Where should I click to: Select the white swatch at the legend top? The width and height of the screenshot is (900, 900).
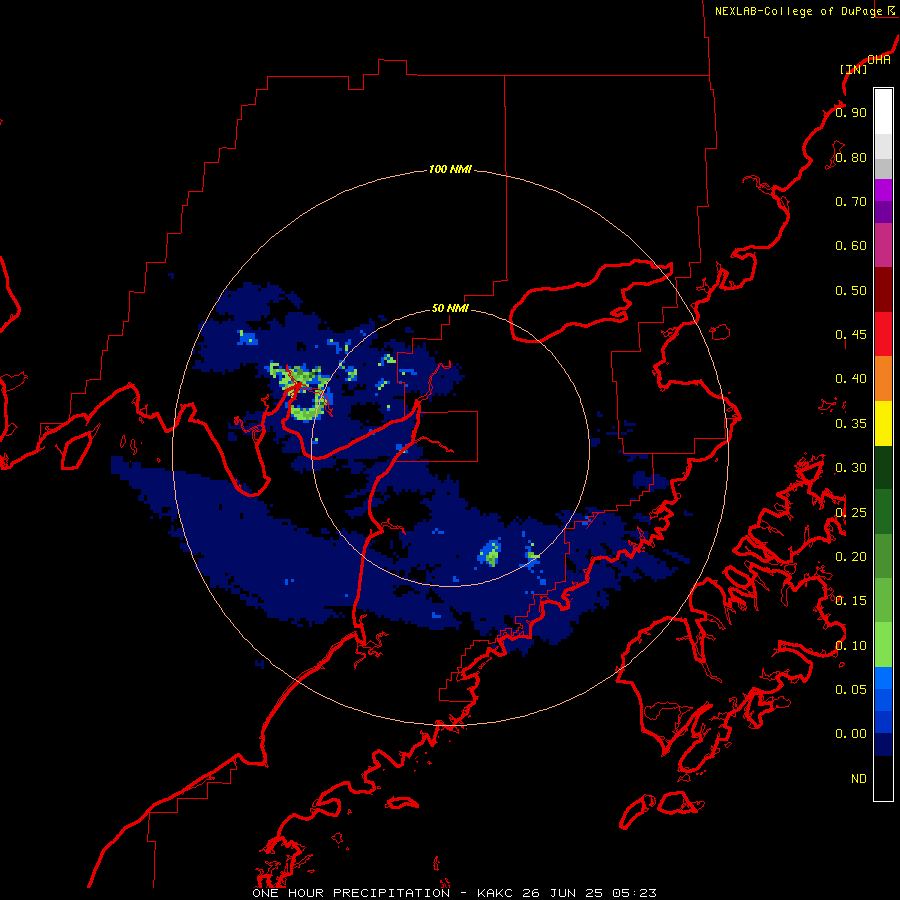[883, 112]
